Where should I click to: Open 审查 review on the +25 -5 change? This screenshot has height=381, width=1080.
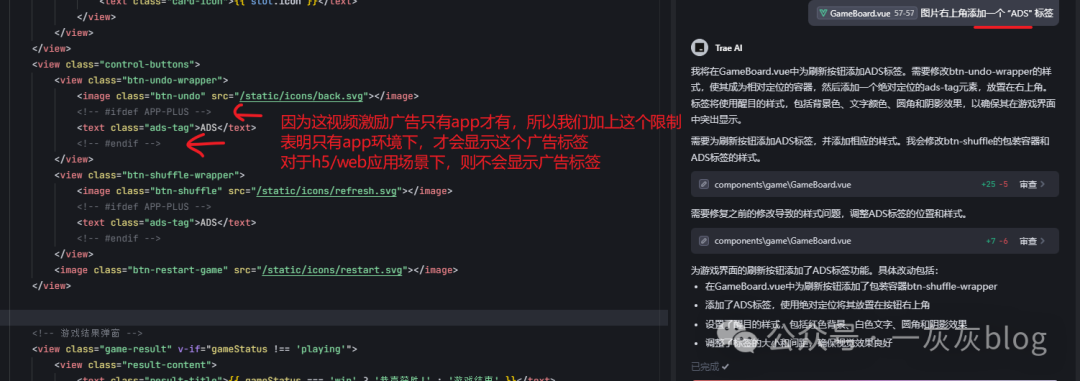(x=1032, y=184)
